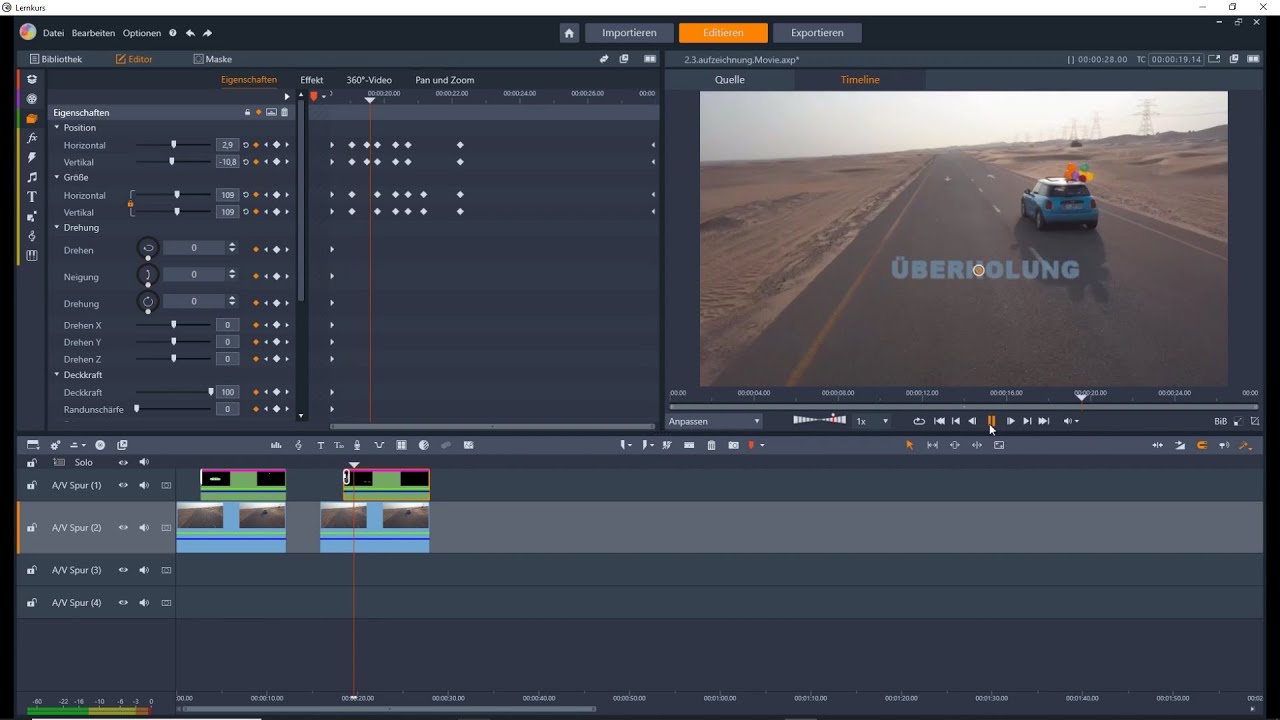Image resolution: width=1280 pixels, height=720 pixels.
Task: Open the fx effects sidebar category
Action: 32,138
